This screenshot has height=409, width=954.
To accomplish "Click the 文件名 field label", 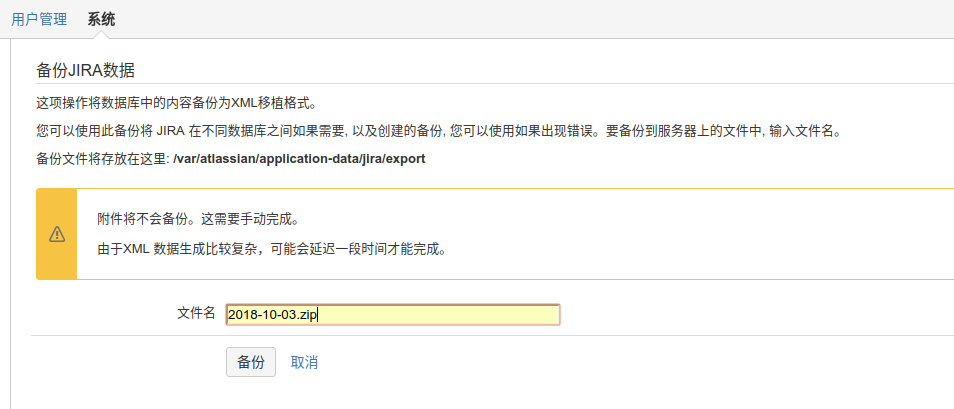I will (196, 314).
